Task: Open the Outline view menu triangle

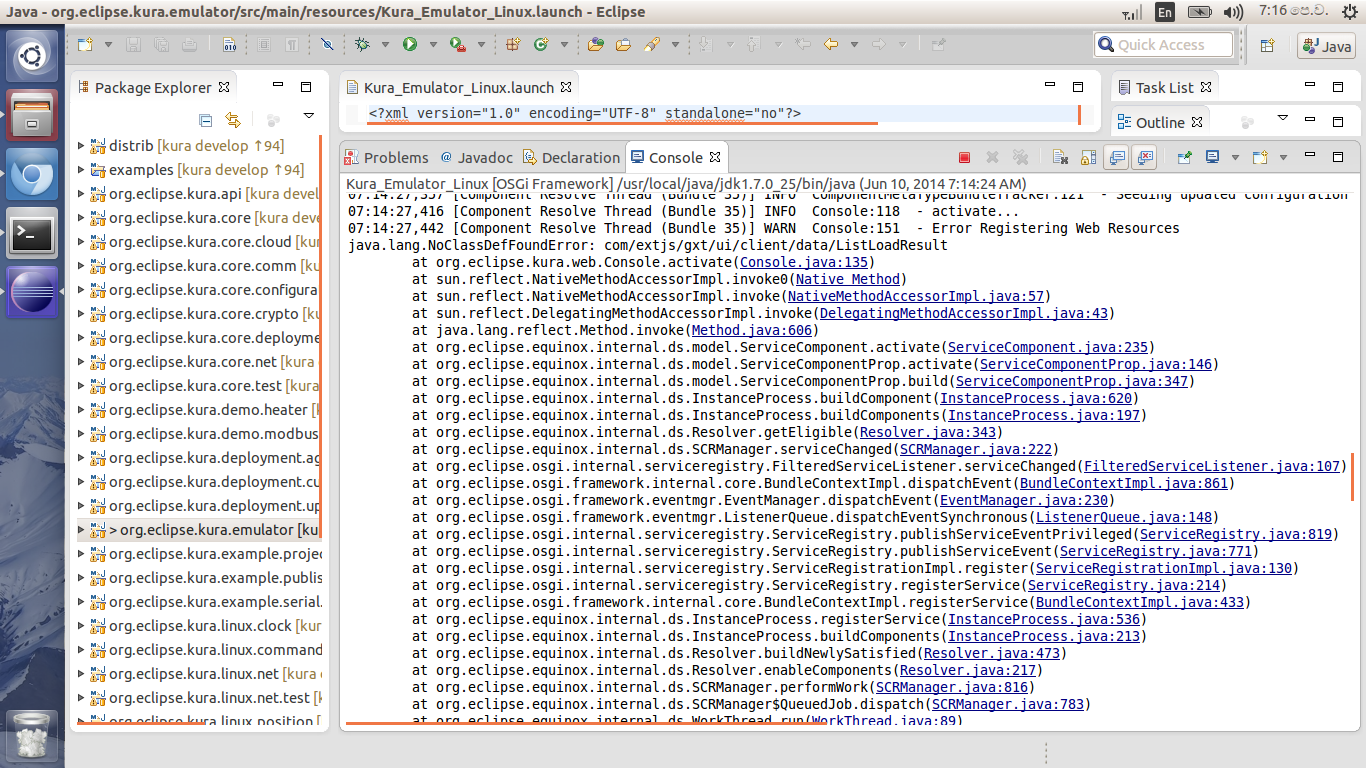Action: pyautogui.click(x=1283, y=118)
